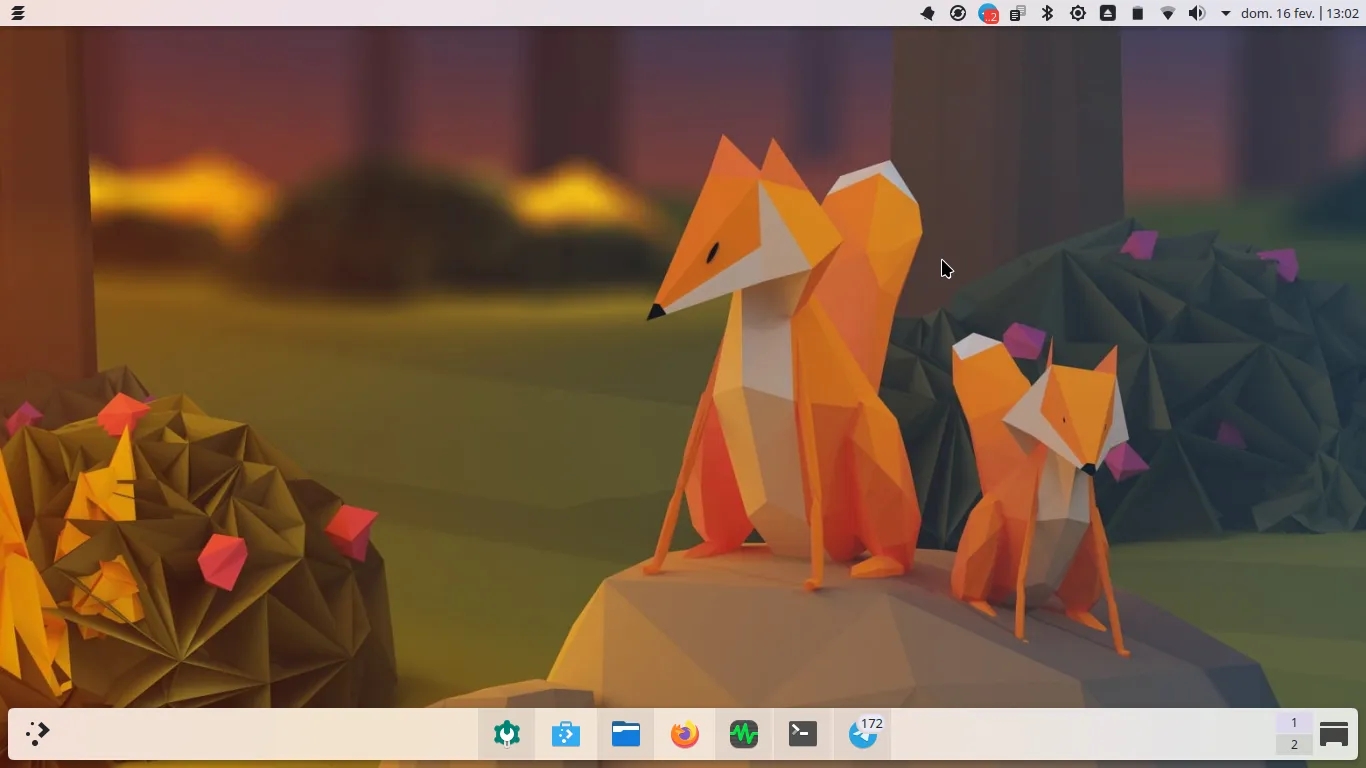Open the notification bell in the top panel
Viewport: 1366px width, 768px height.
click(928, 13)
